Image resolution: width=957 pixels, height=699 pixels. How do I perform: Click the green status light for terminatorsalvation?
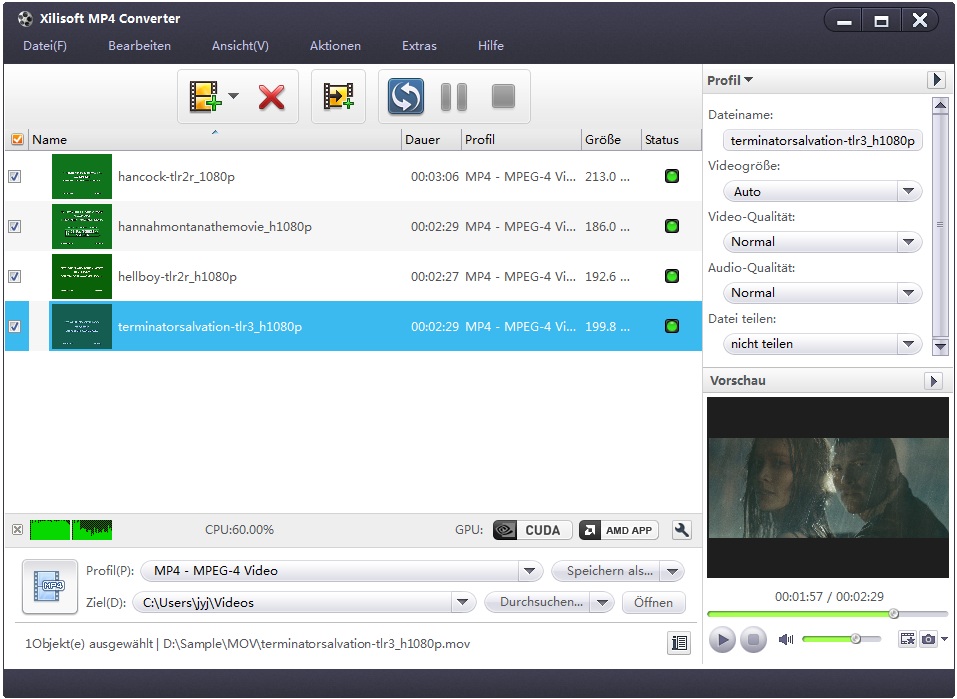point(671,327)
